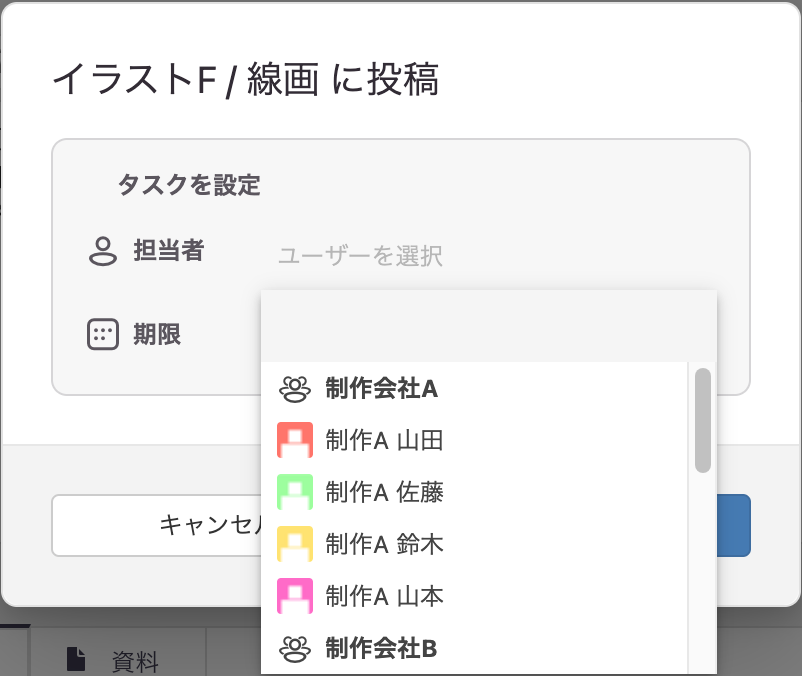Click the タスクを設定 heading
The height and width of the screenshot is (676, 802).
pyautogui.click(x=189, y=185)
